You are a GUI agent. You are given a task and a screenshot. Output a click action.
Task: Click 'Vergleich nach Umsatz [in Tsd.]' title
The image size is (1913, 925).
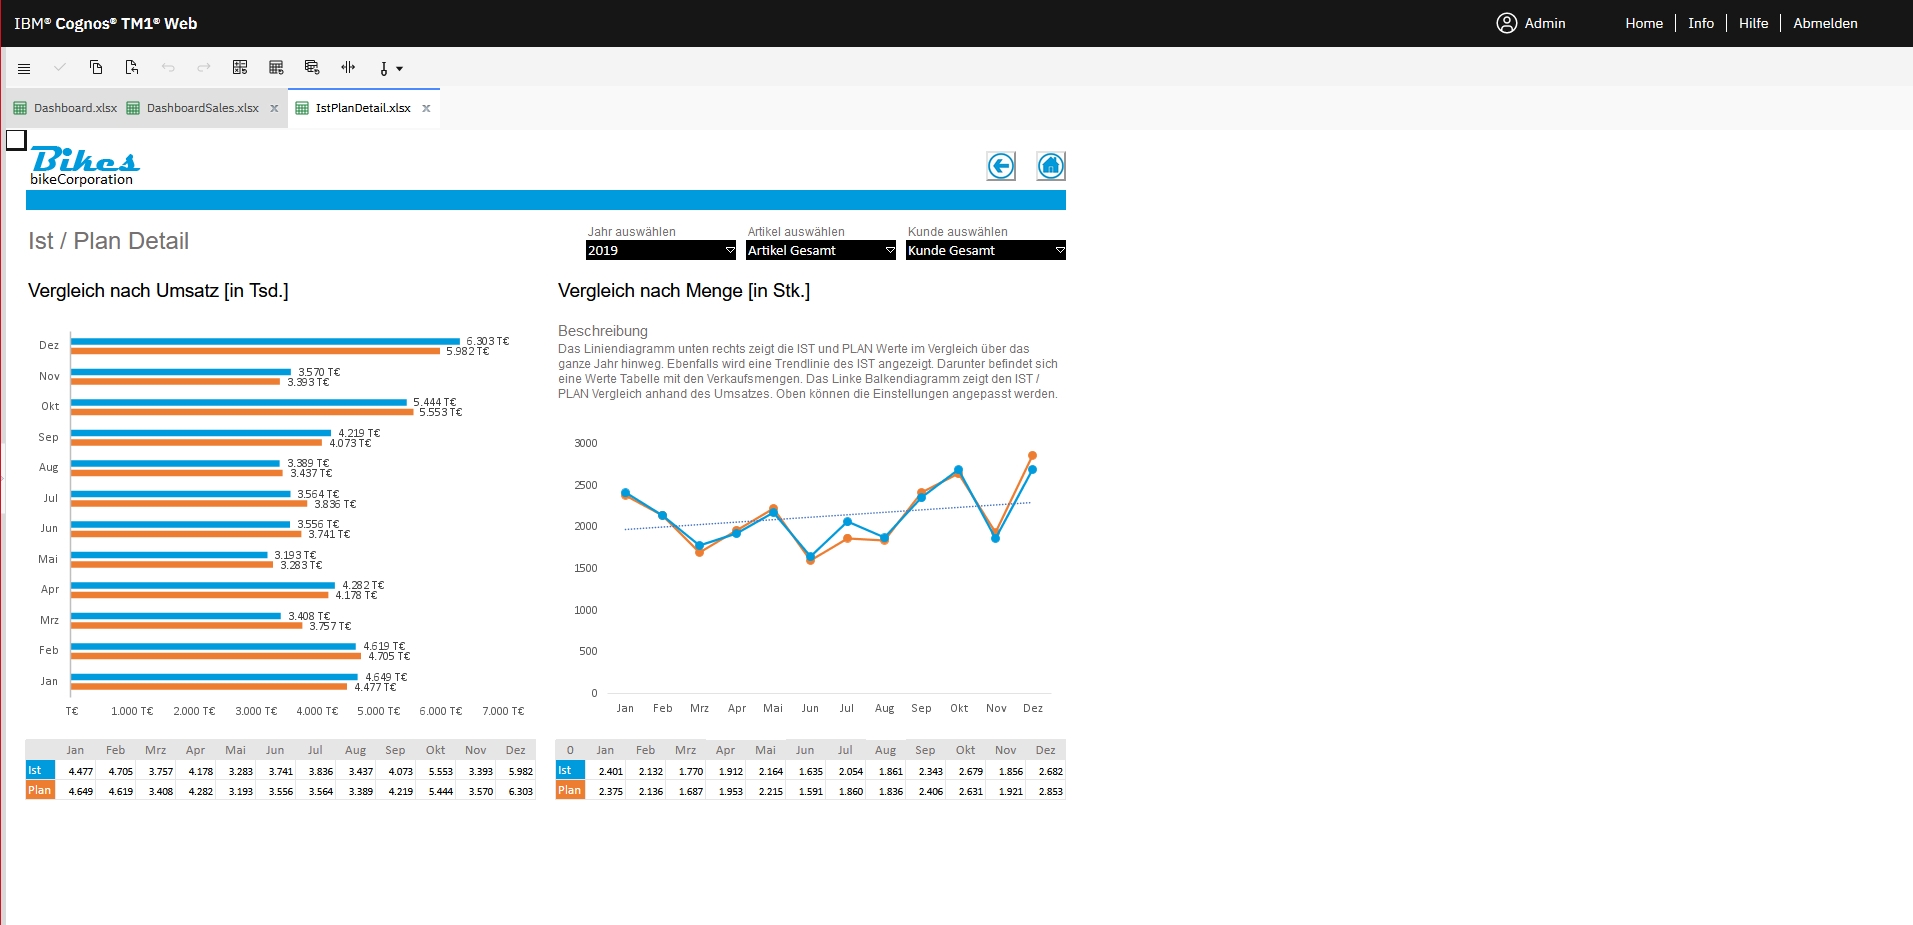coord(158,291)
